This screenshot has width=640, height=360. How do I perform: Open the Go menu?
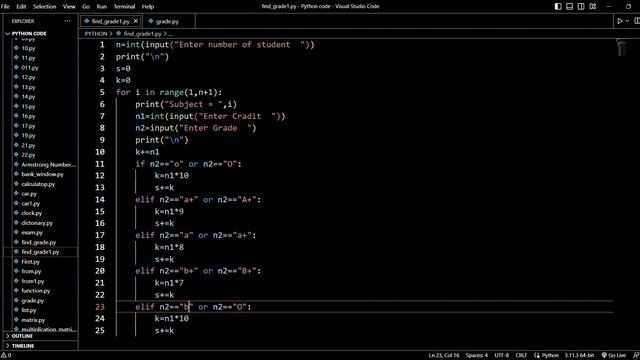point(86,7)
